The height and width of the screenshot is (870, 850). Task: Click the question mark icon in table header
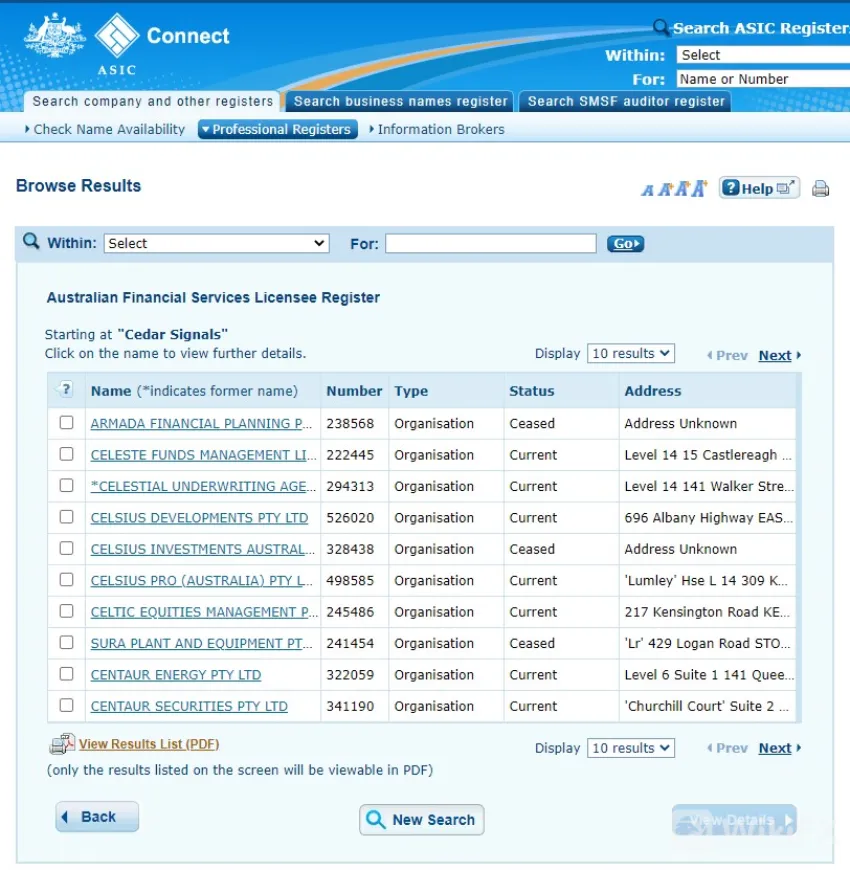65,390
